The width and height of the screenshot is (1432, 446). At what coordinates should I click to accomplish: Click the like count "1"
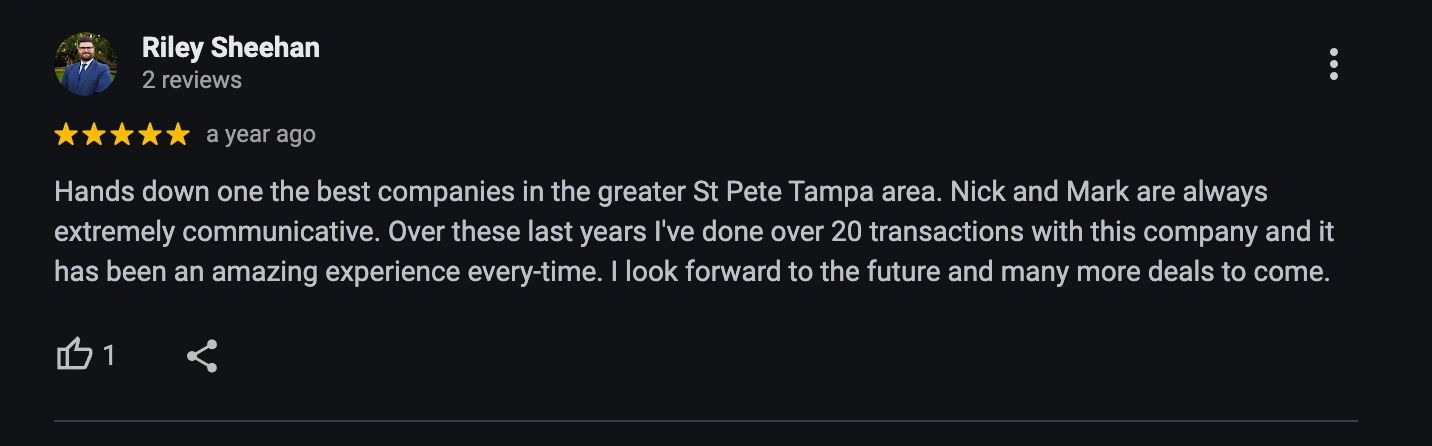(109, 356)
